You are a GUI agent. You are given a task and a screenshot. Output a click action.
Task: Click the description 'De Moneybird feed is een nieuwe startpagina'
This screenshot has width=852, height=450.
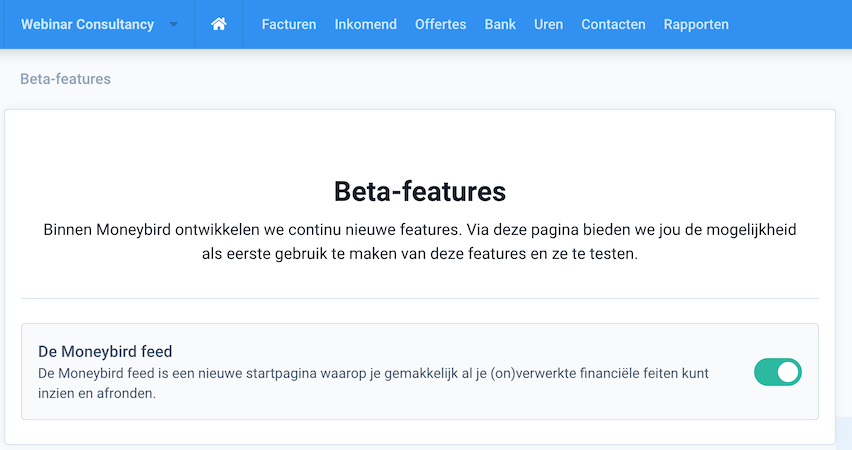(x=373, y=383)
